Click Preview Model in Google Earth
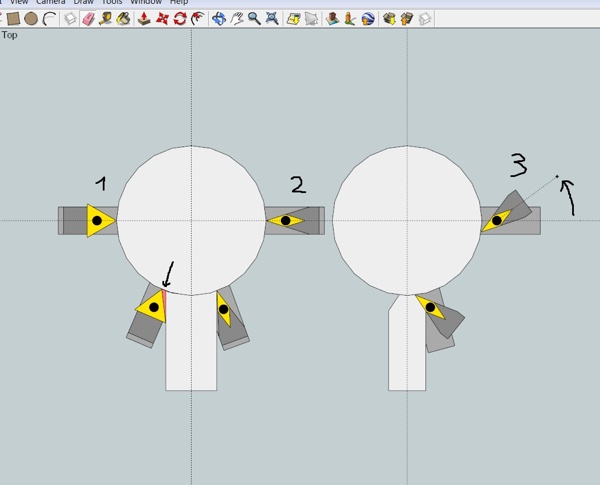 pos(368,18)
